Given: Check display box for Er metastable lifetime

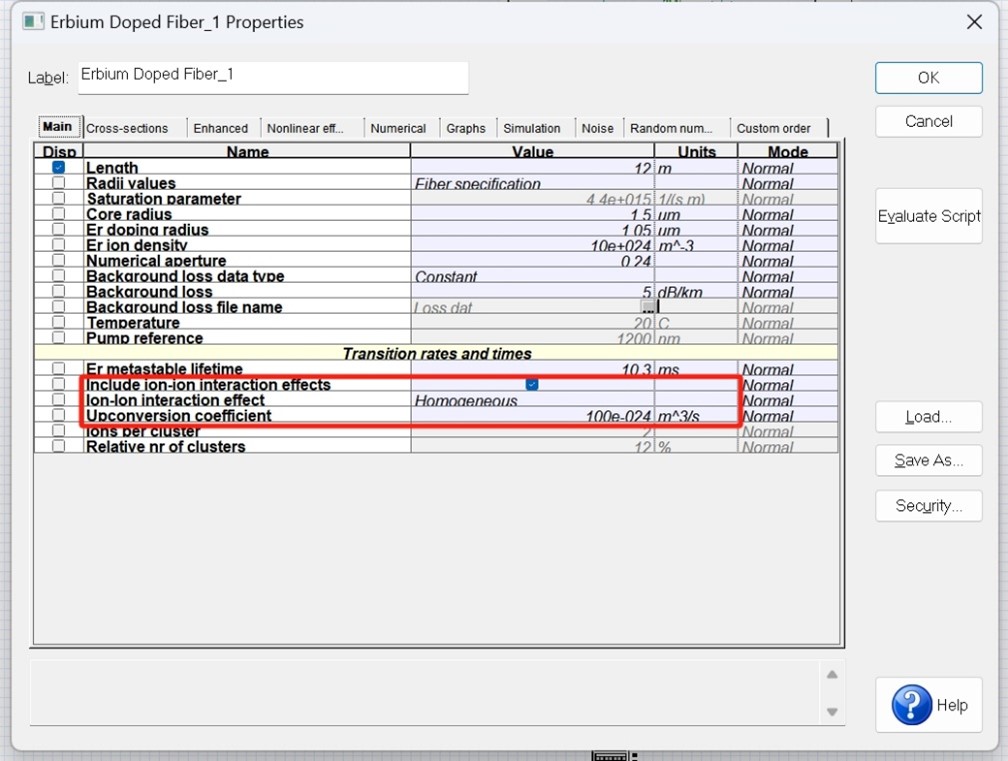Looking at the screenshot, I should 58,368.
